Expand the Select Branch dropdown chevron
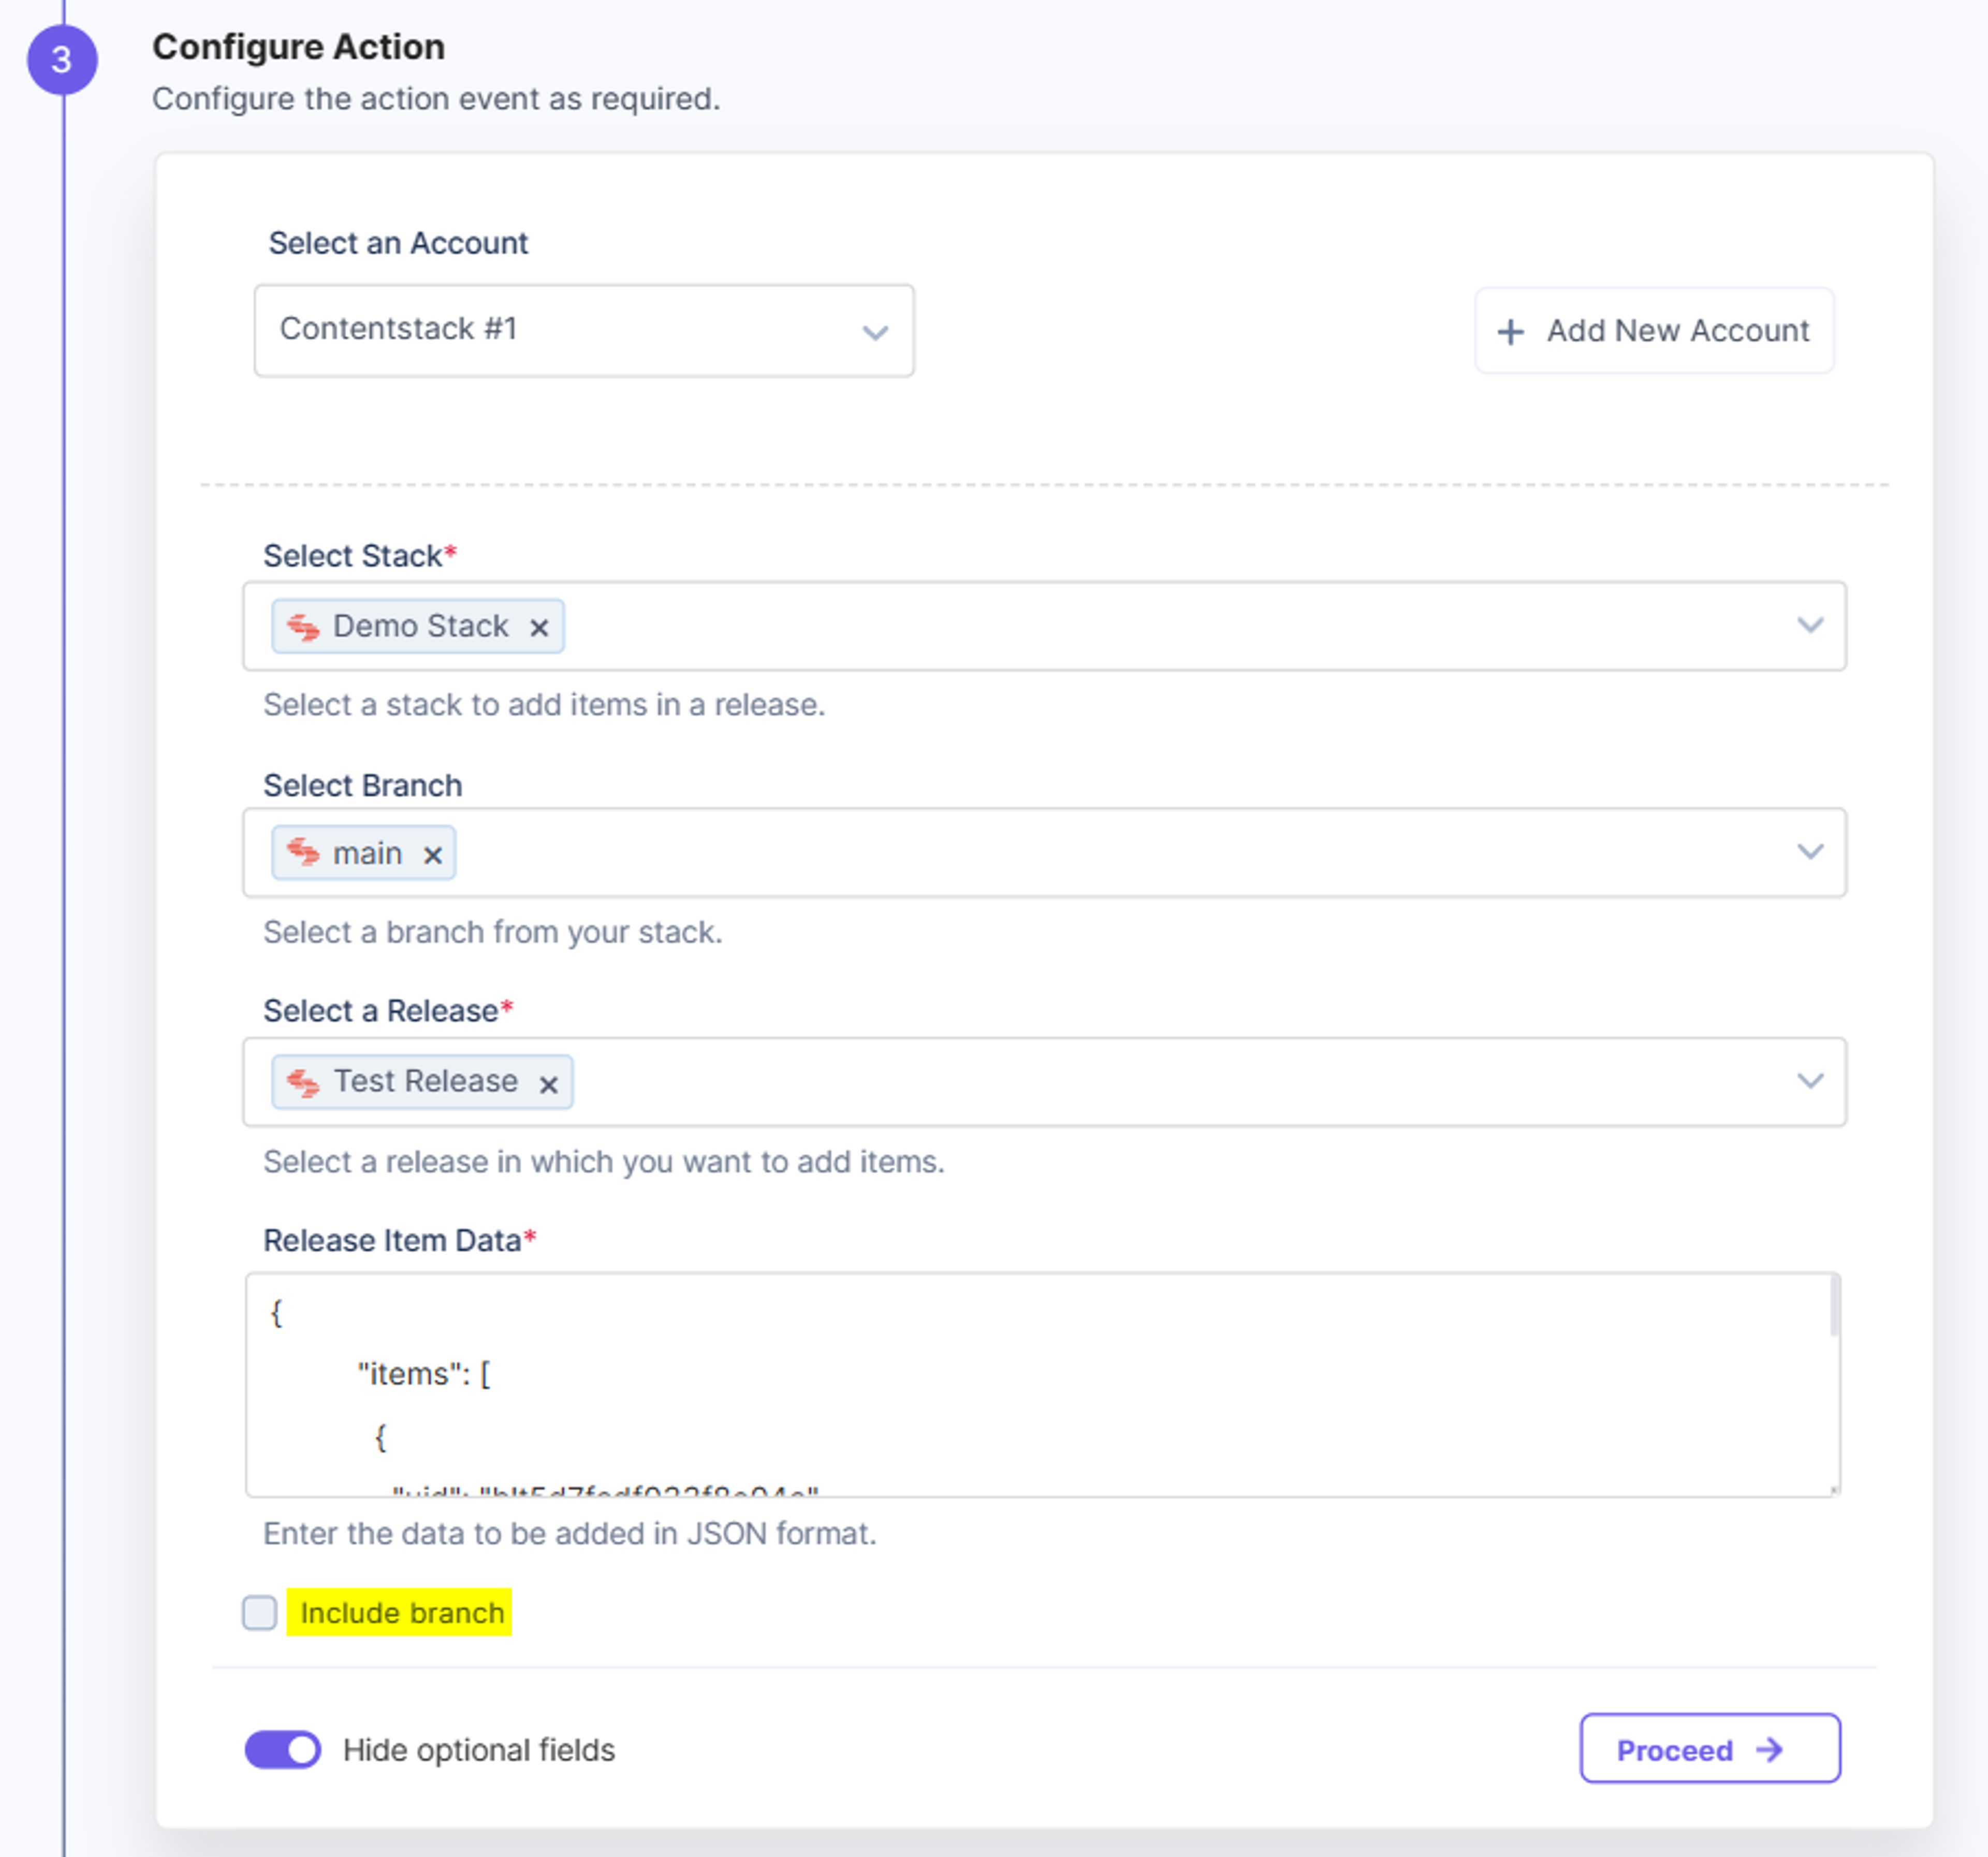 1810,851
